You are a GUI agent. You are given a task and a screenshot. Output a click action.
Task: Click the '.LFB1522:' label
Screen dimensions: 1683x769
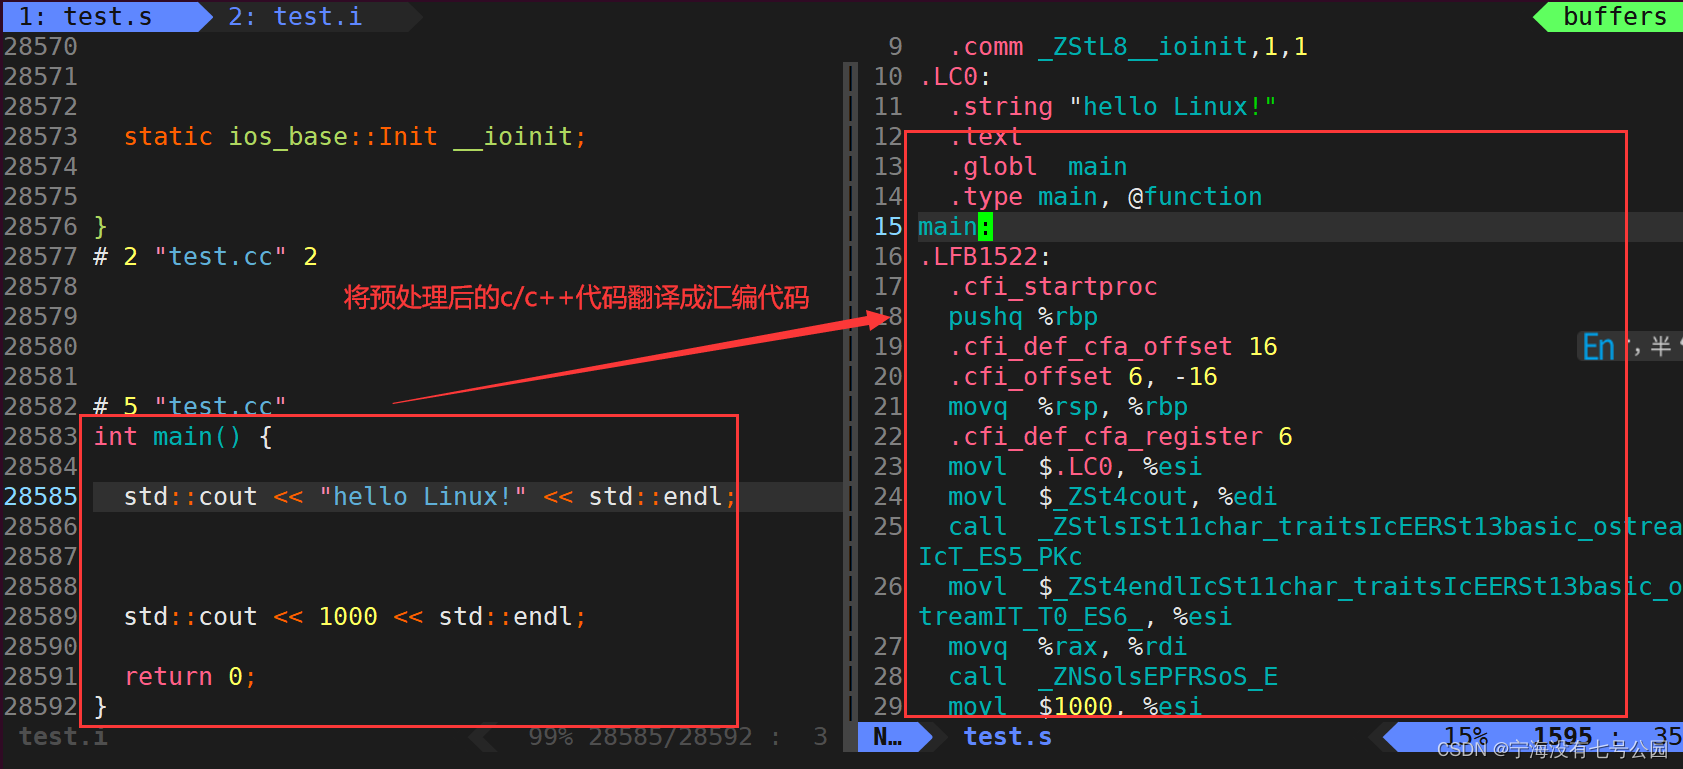(x=985, y=257)
